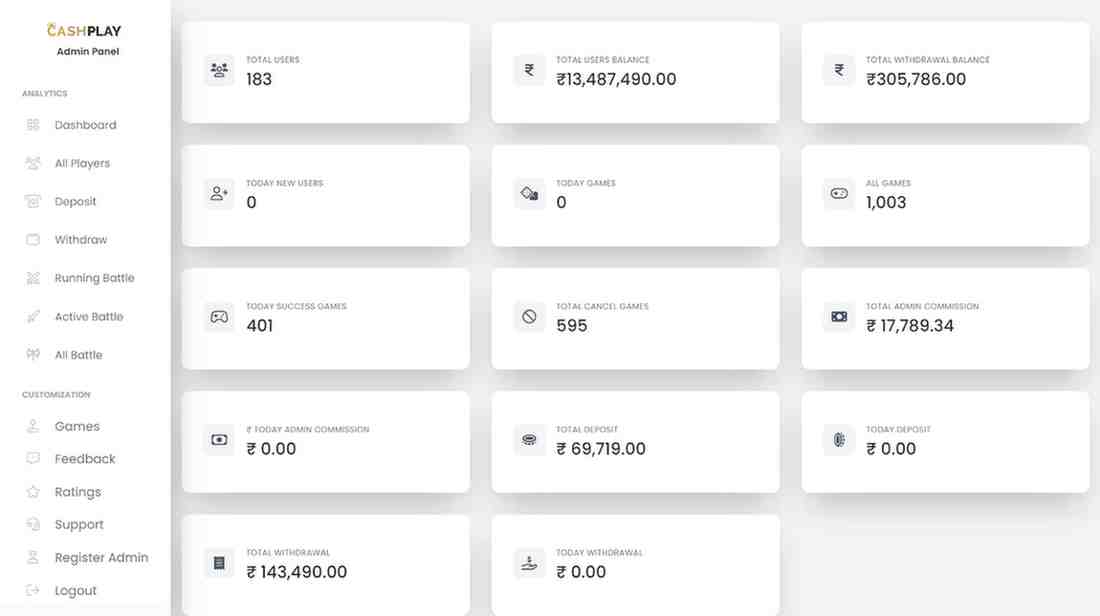This screenshot has height=616, width=1100.
Task: Click the Total Admin Commission cash icon
Action: [839, 316]
